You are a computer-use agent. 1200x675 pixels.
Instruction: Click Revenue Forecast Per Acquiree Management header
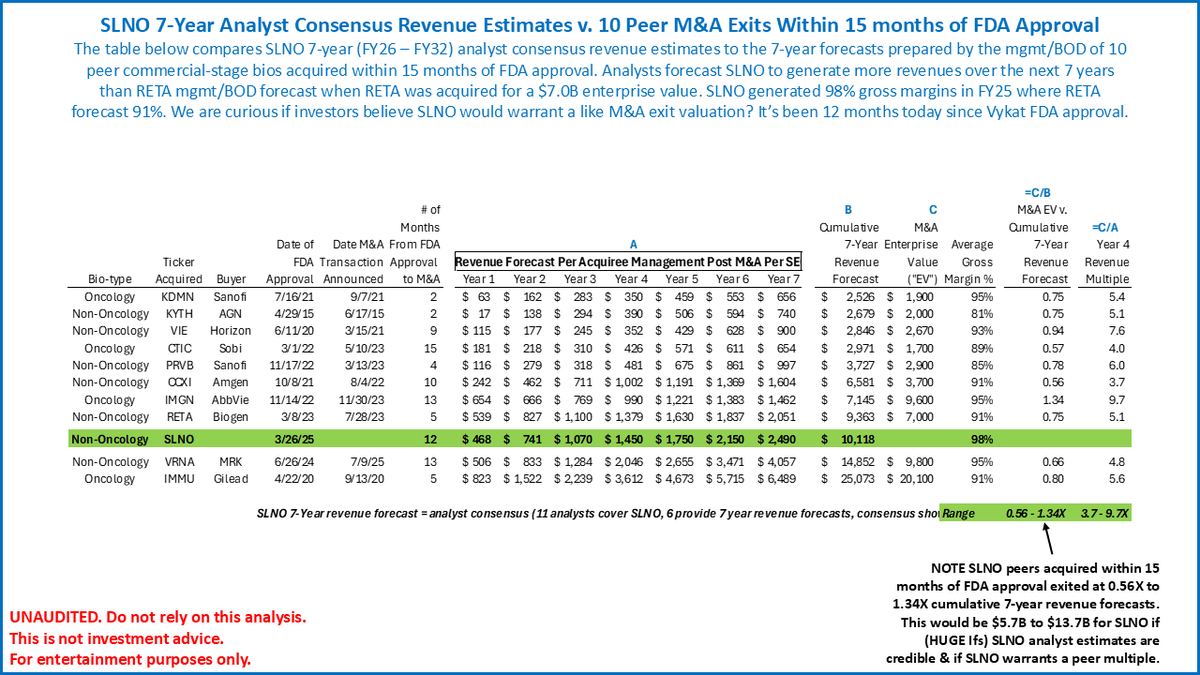tap(628, 260)
